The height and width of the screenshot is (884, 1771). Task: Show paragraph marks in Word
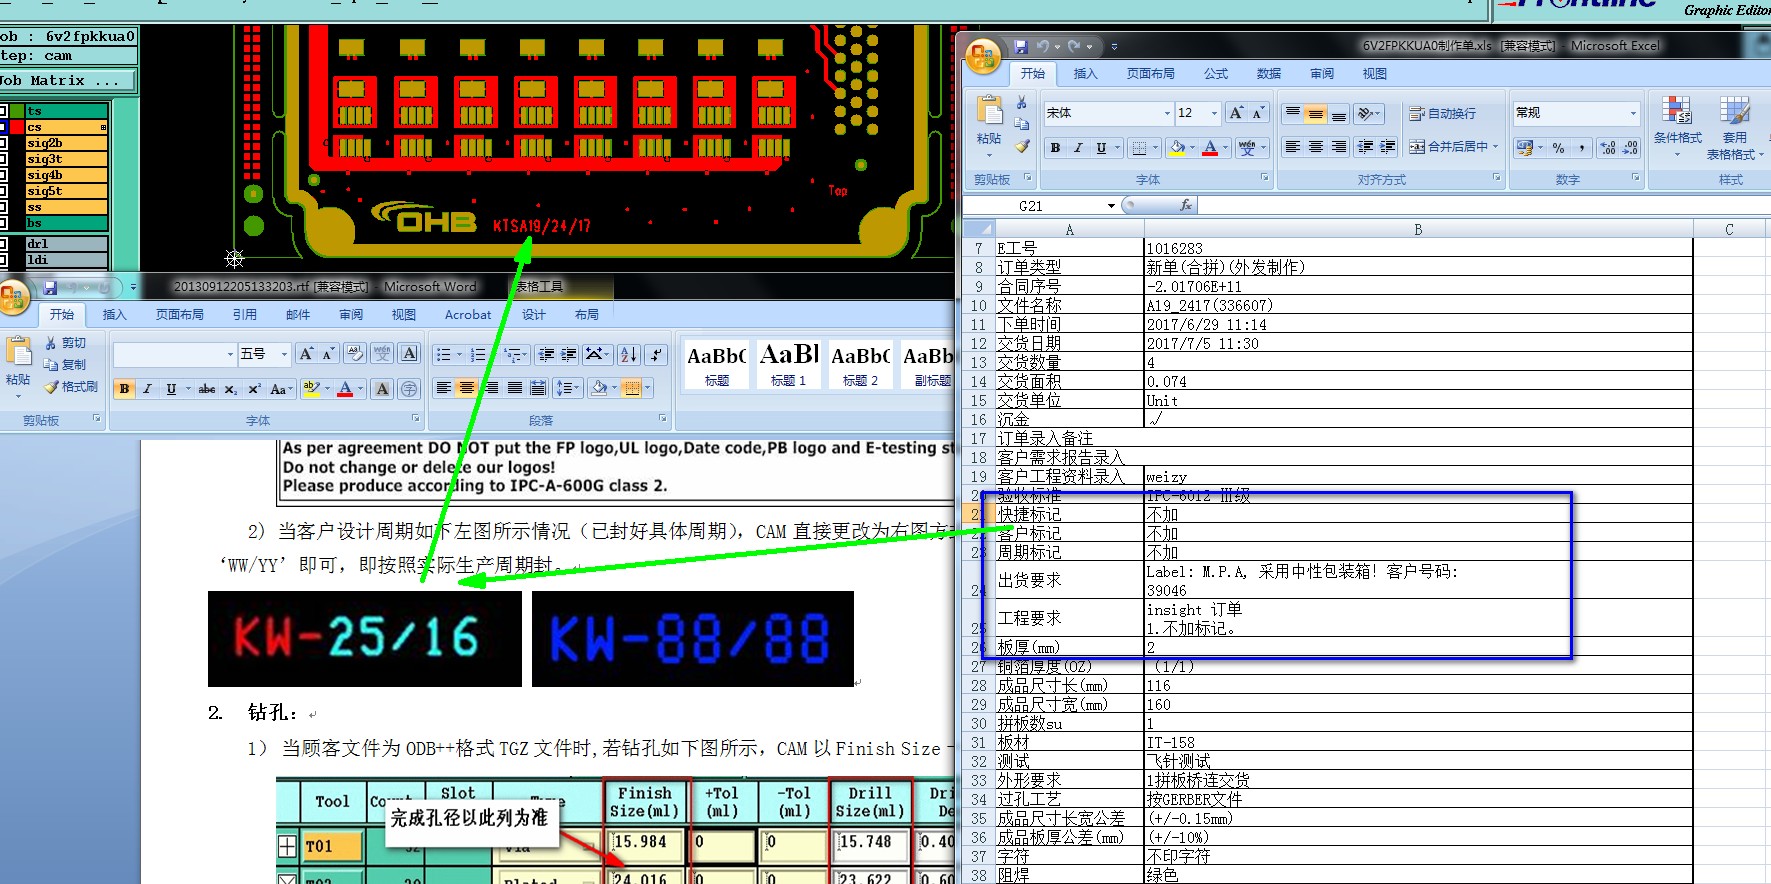click(x=656, y=355)
